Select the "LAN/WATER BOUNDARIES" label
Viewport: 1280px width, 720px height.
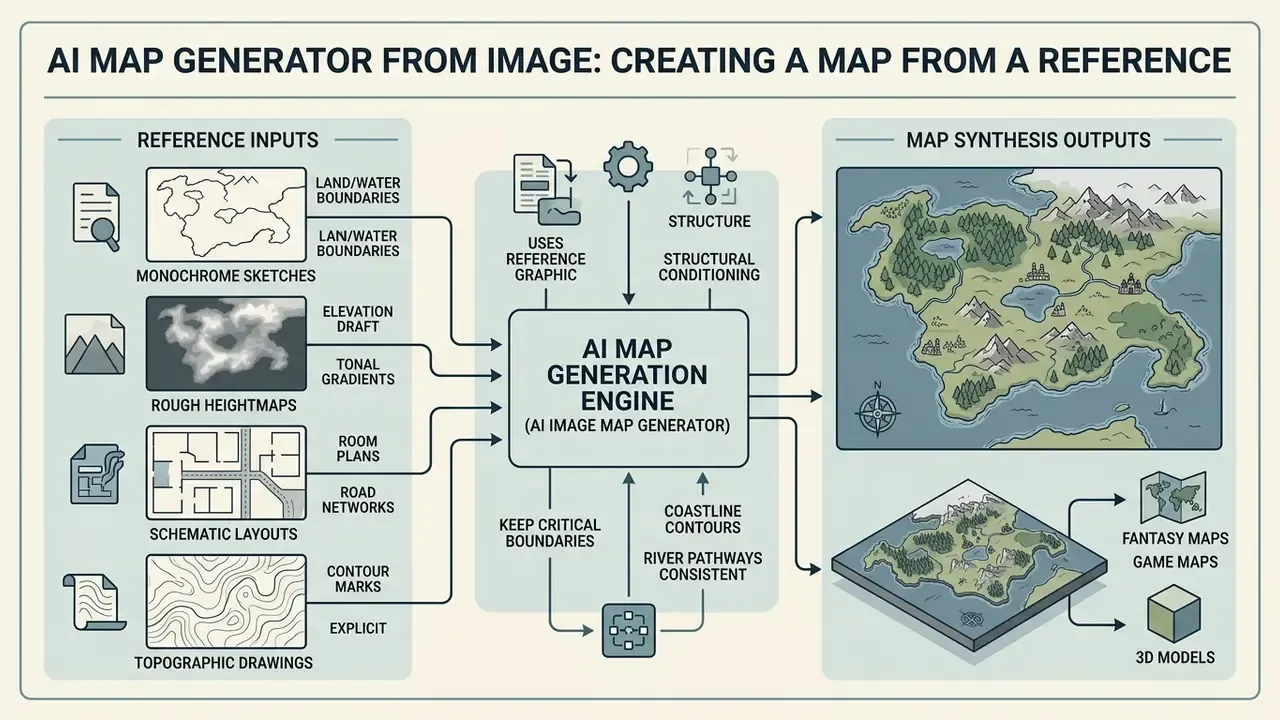pos(357,243)
